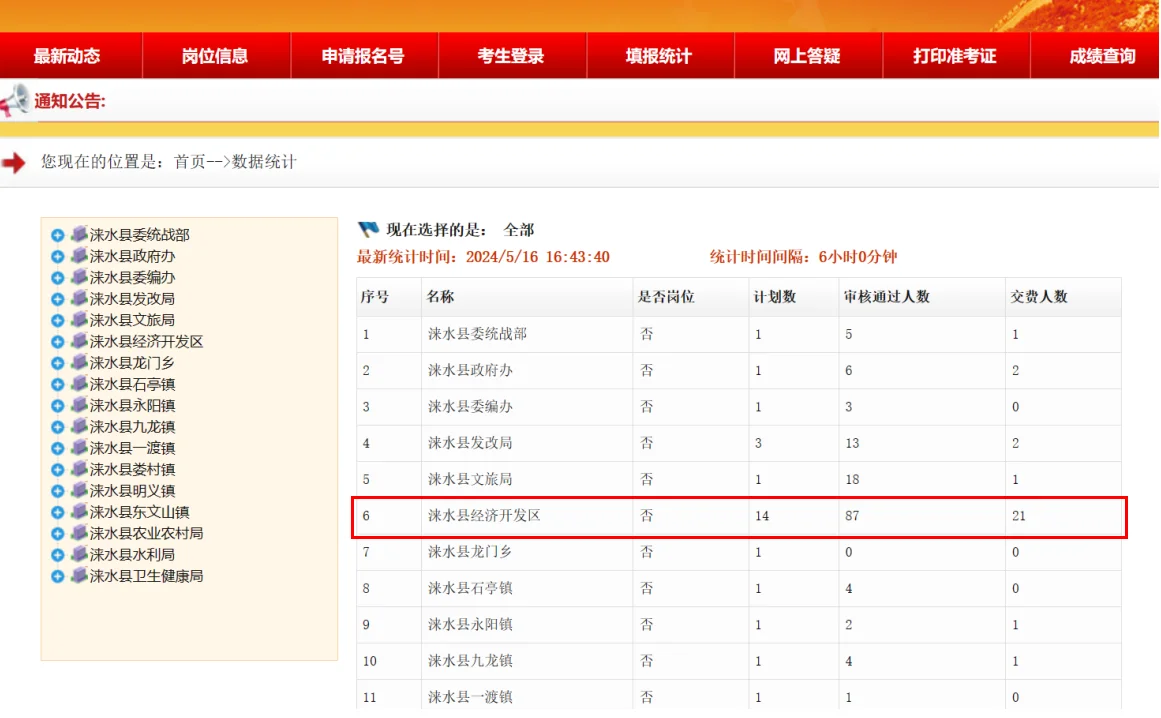Click the plus icon for 涞水县一渡镇
This screenshot has height=718, width=1161.
(58, 449)
